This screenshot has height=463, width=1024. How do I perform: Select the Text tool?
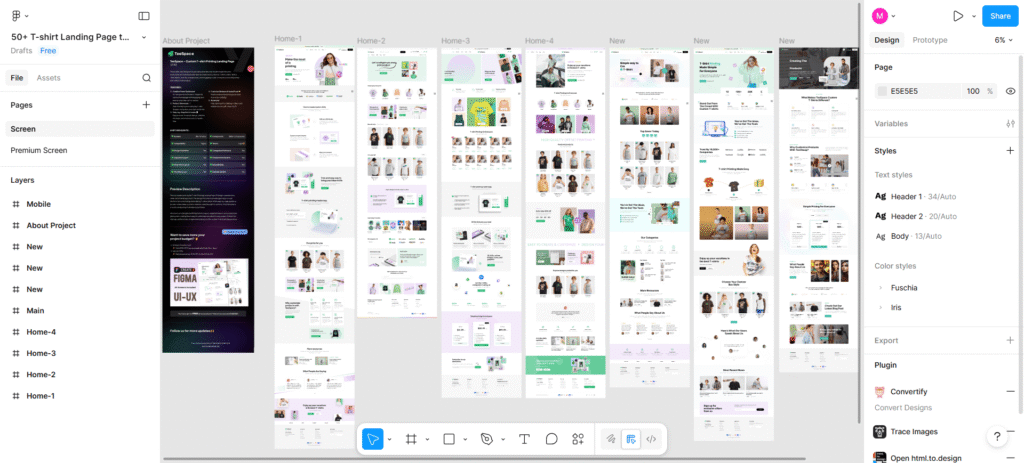[524, 439]
